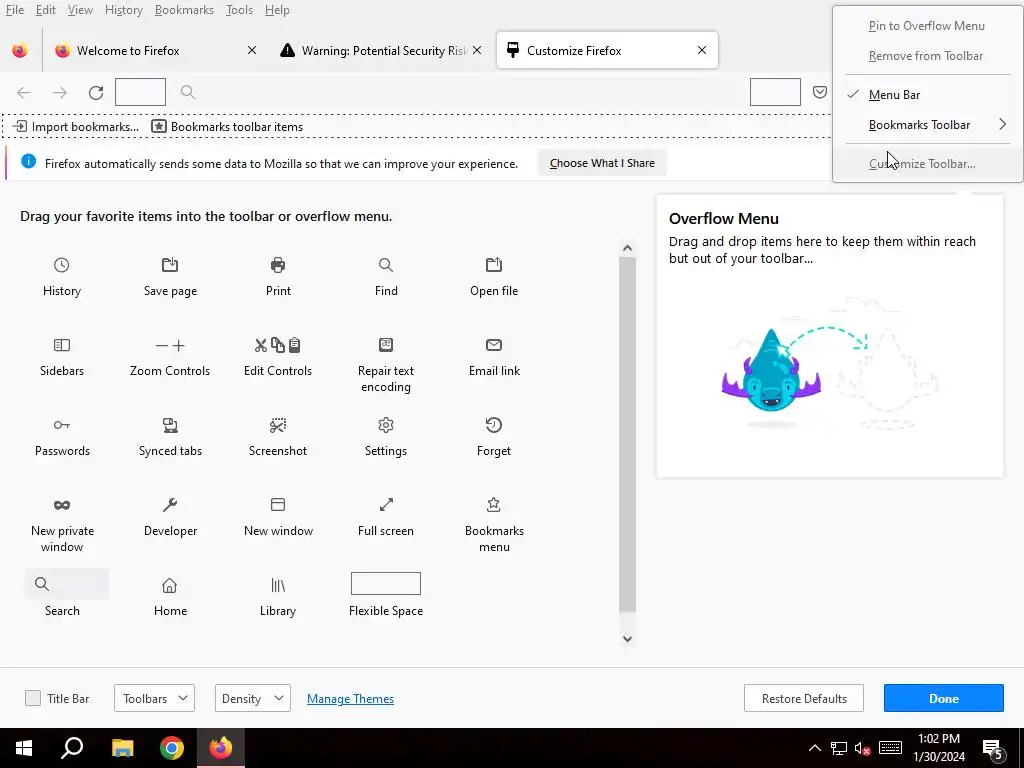Viewport: 1024px width, 768px height.
Task: Switch to the Welcome to Firefox tab
Action: click(x=155, y=50)
